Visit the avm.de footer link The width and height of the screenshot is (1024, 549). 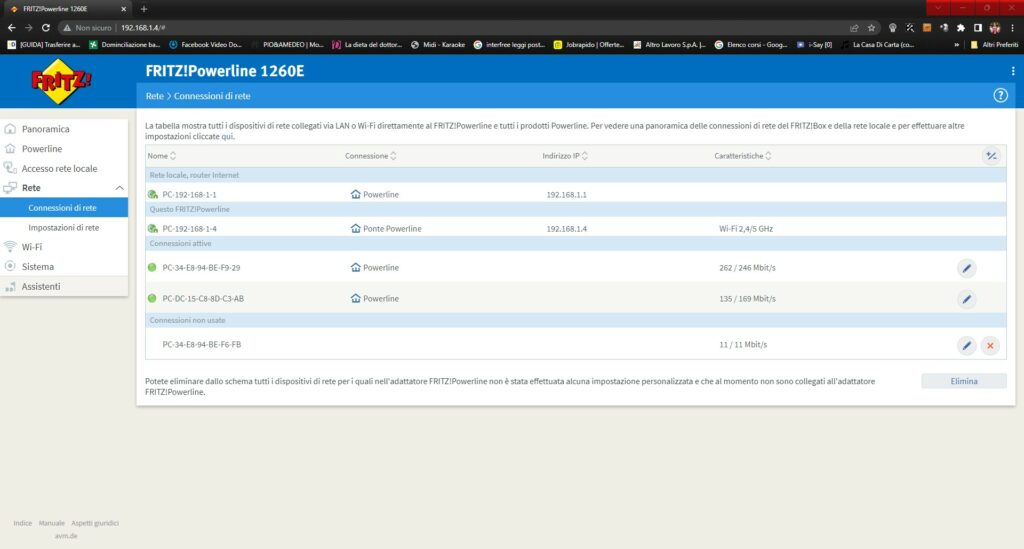click(65, 535)
